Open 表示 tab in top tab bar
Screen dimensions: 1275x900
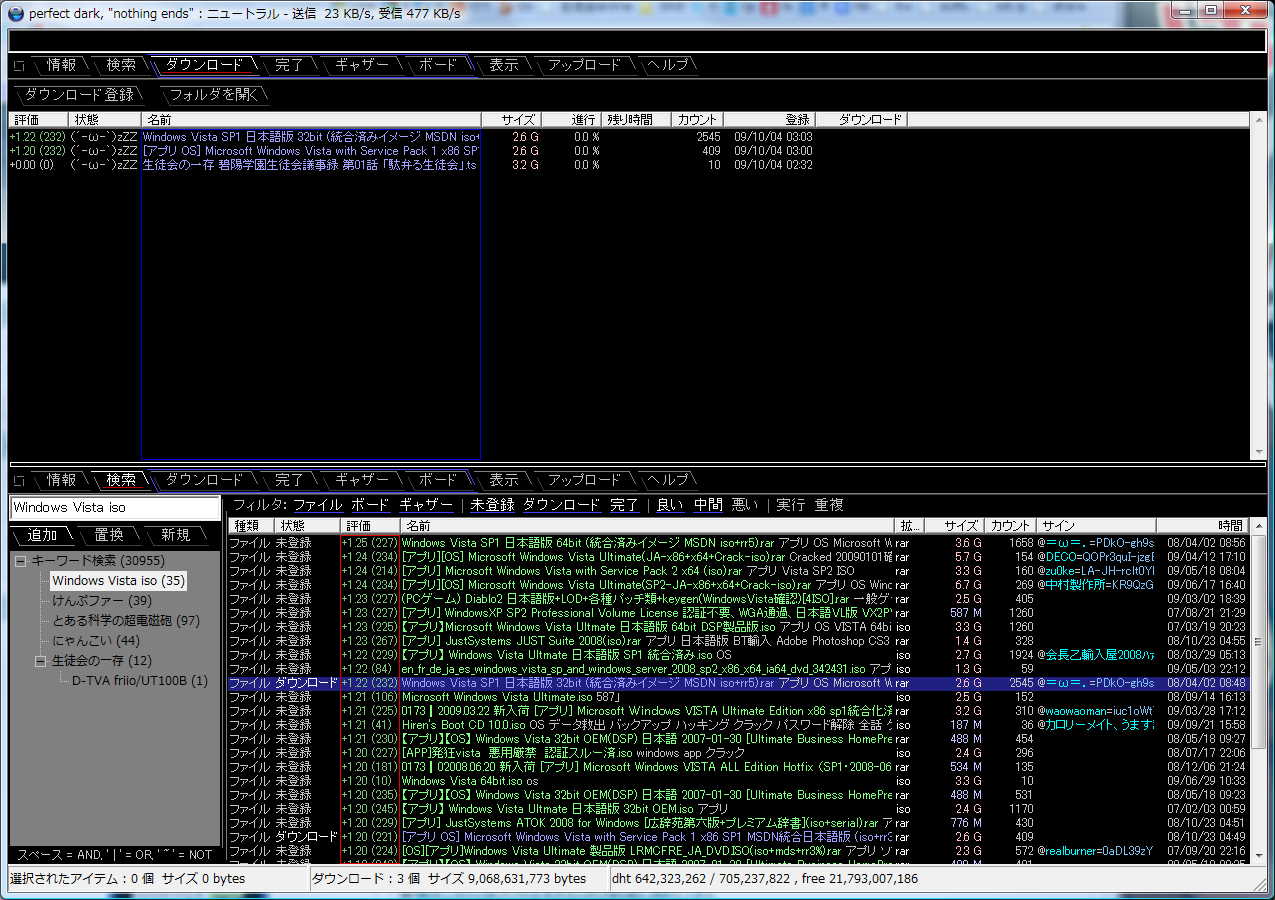504,65
